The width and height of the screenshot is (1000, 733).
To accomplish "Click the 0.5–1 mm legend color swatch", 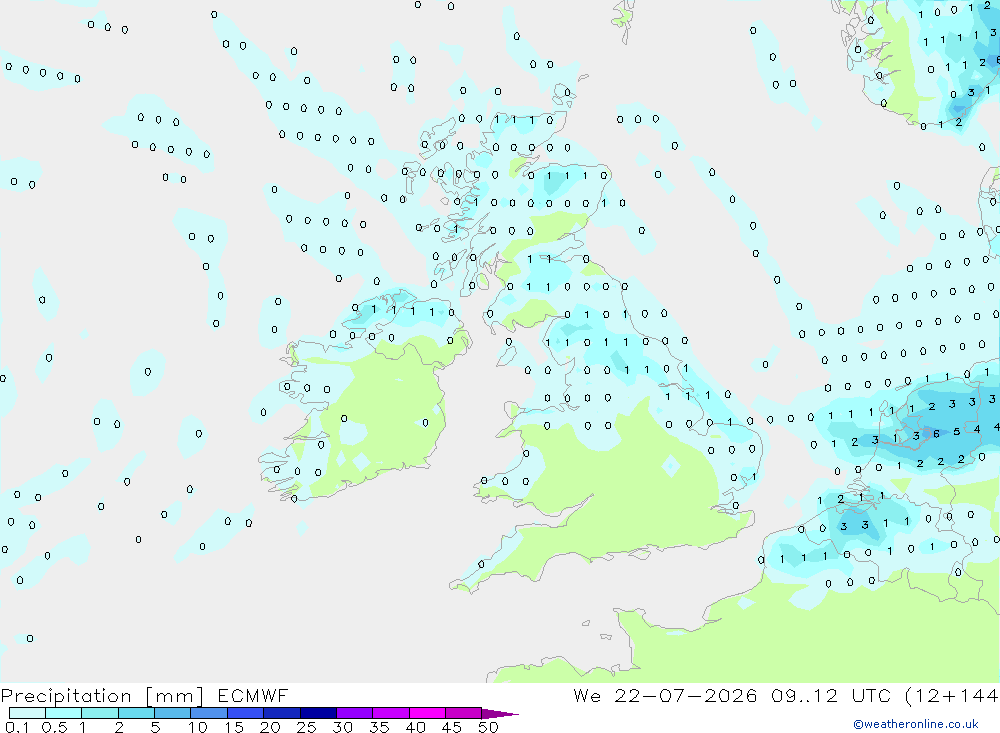I will 64,713.
